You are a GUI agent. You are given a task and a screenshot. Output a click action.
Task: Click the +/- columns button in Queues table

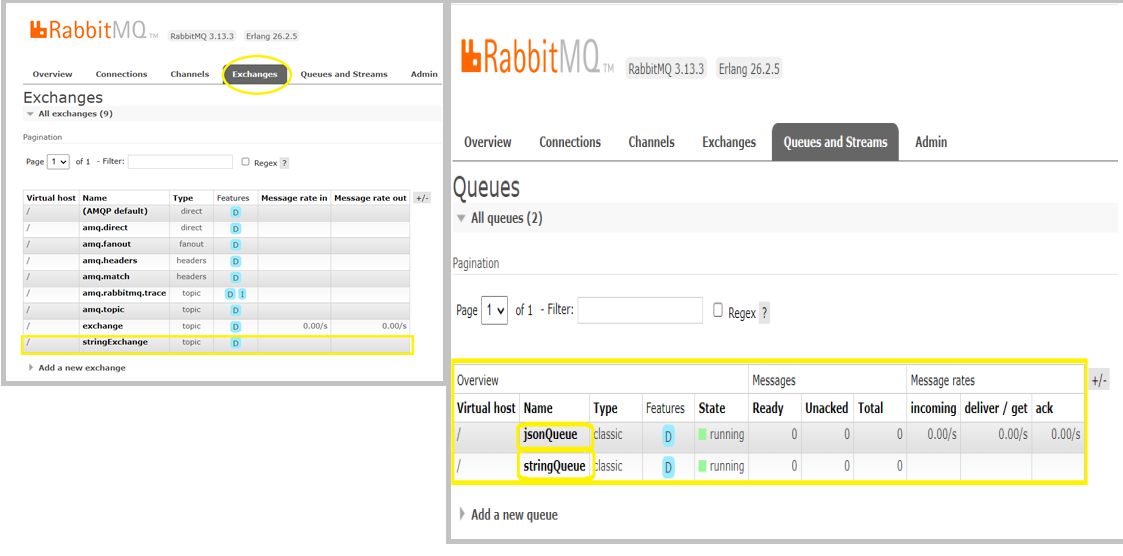(x=1098, y=380)
